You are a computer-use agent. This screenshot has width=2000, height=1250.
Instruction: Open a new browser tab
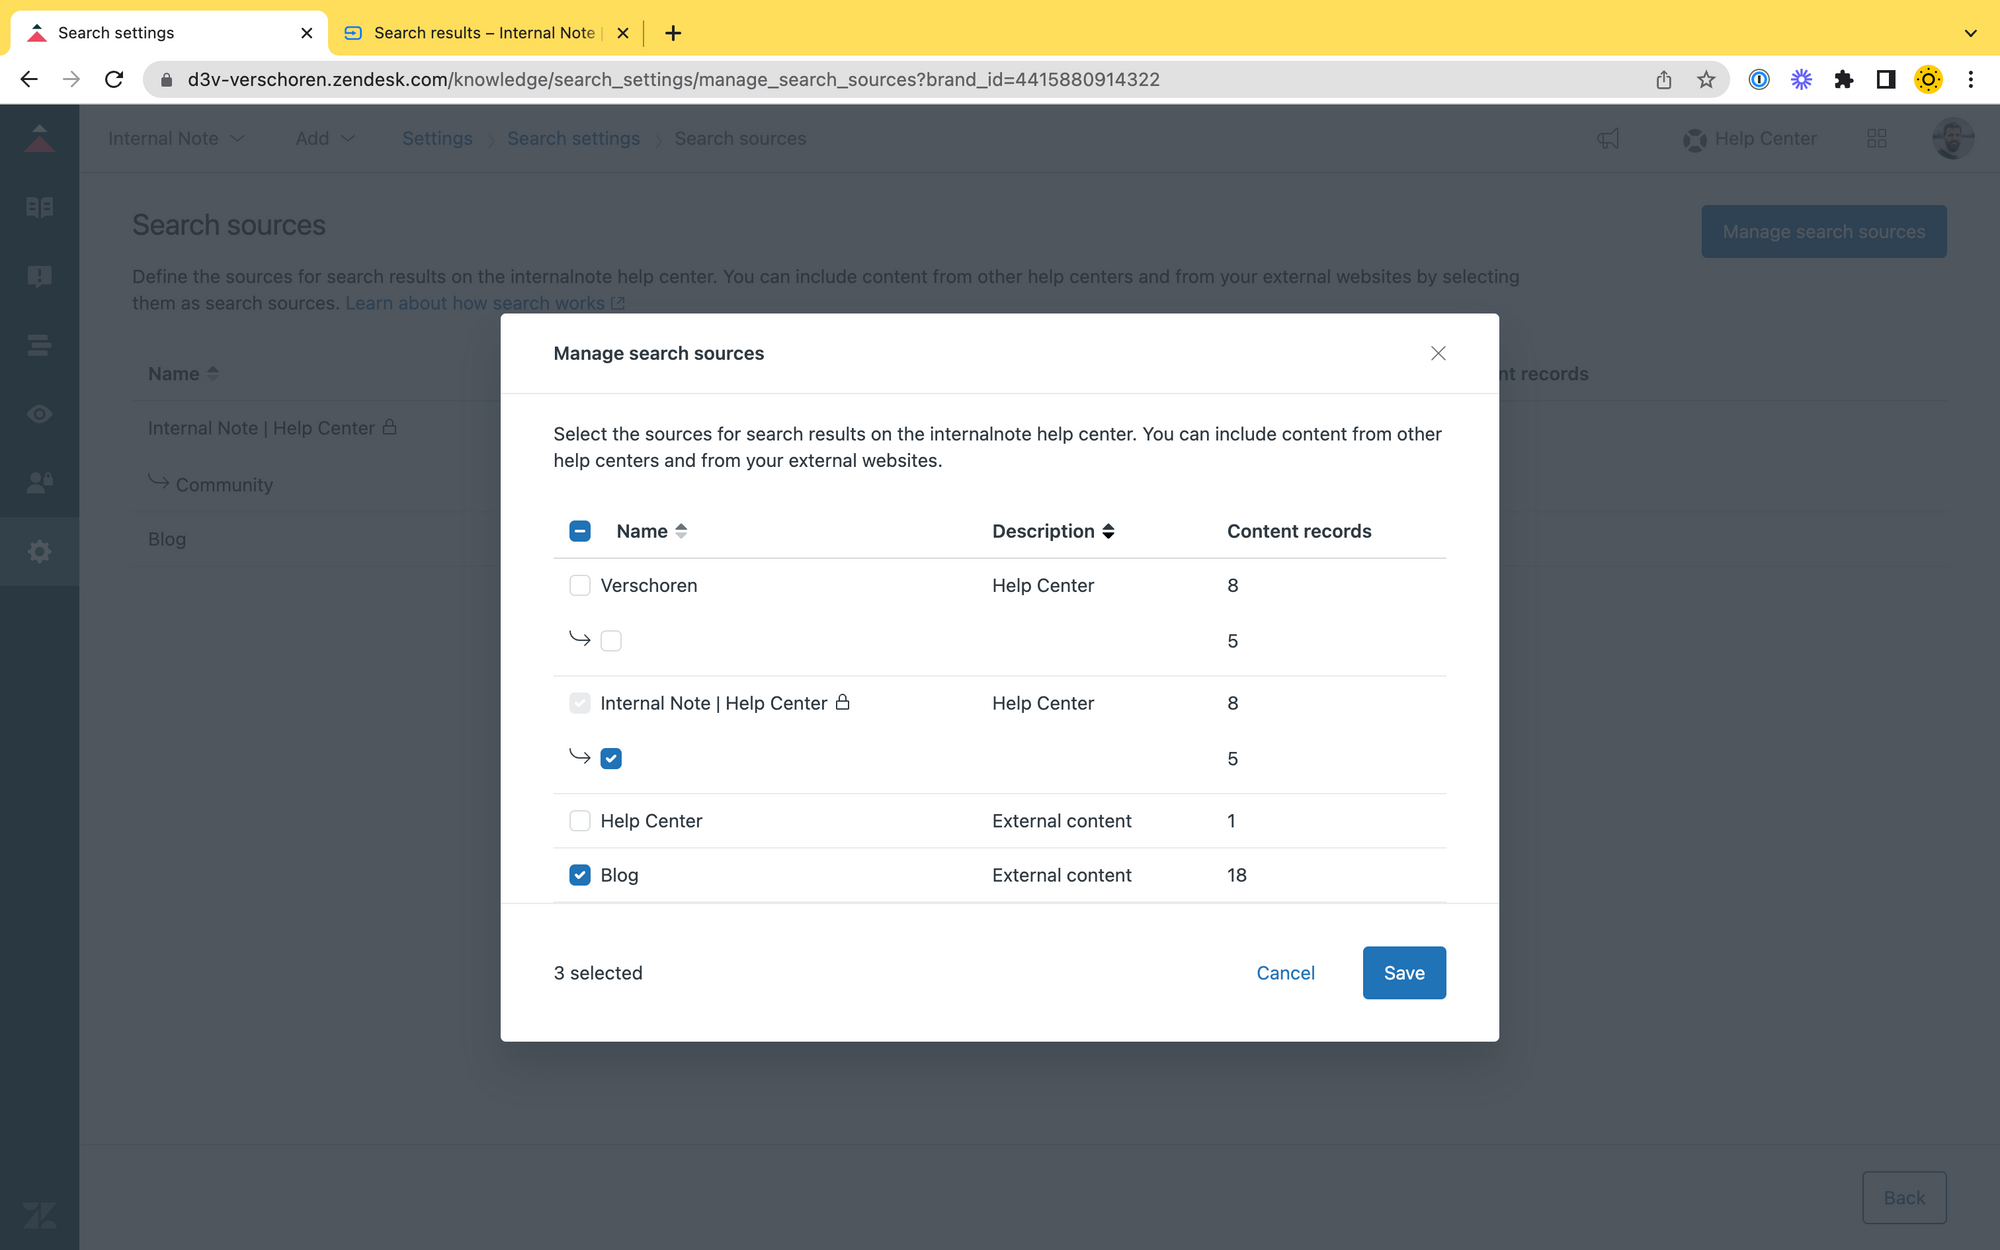673,33
